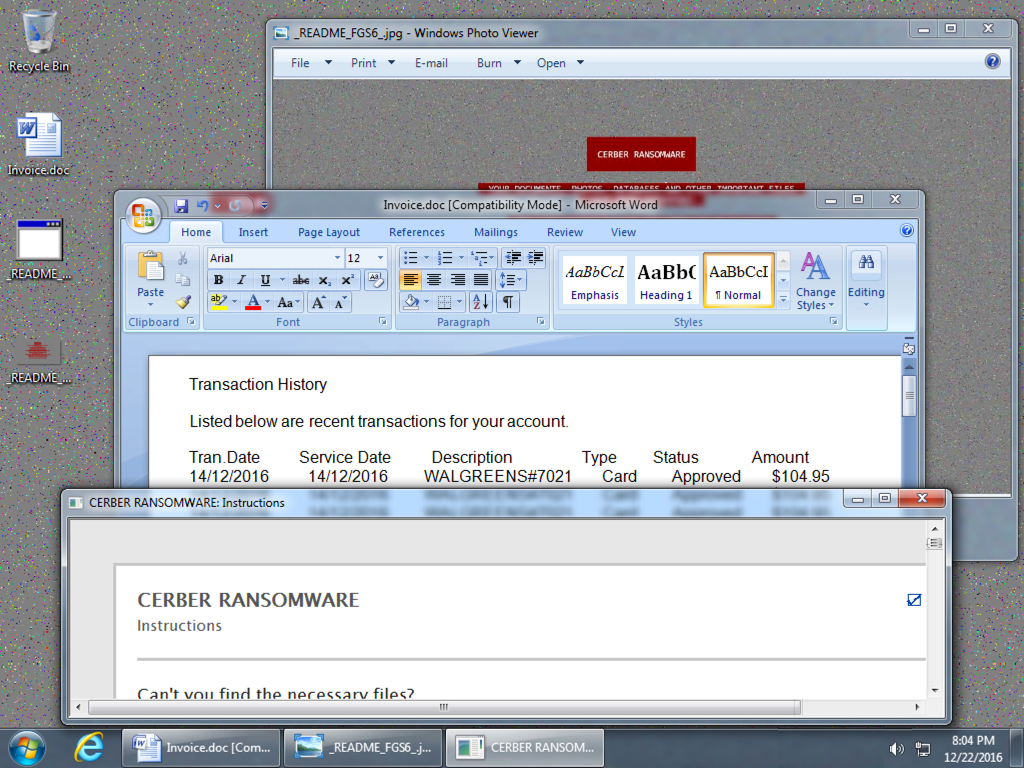1024x768 pixels.
Task: Toggle Superscript formatting
Action: tap(347, 280)
